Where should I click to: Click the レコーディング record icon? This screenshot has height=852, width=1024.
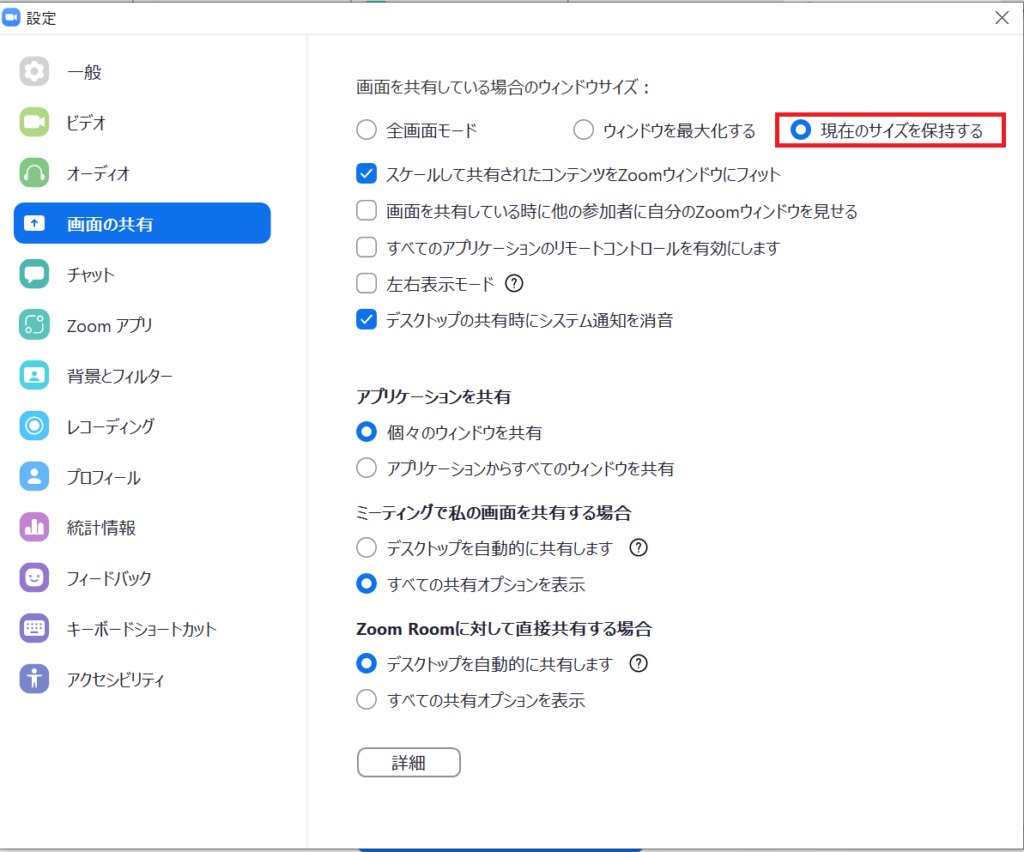pos(35,427)
